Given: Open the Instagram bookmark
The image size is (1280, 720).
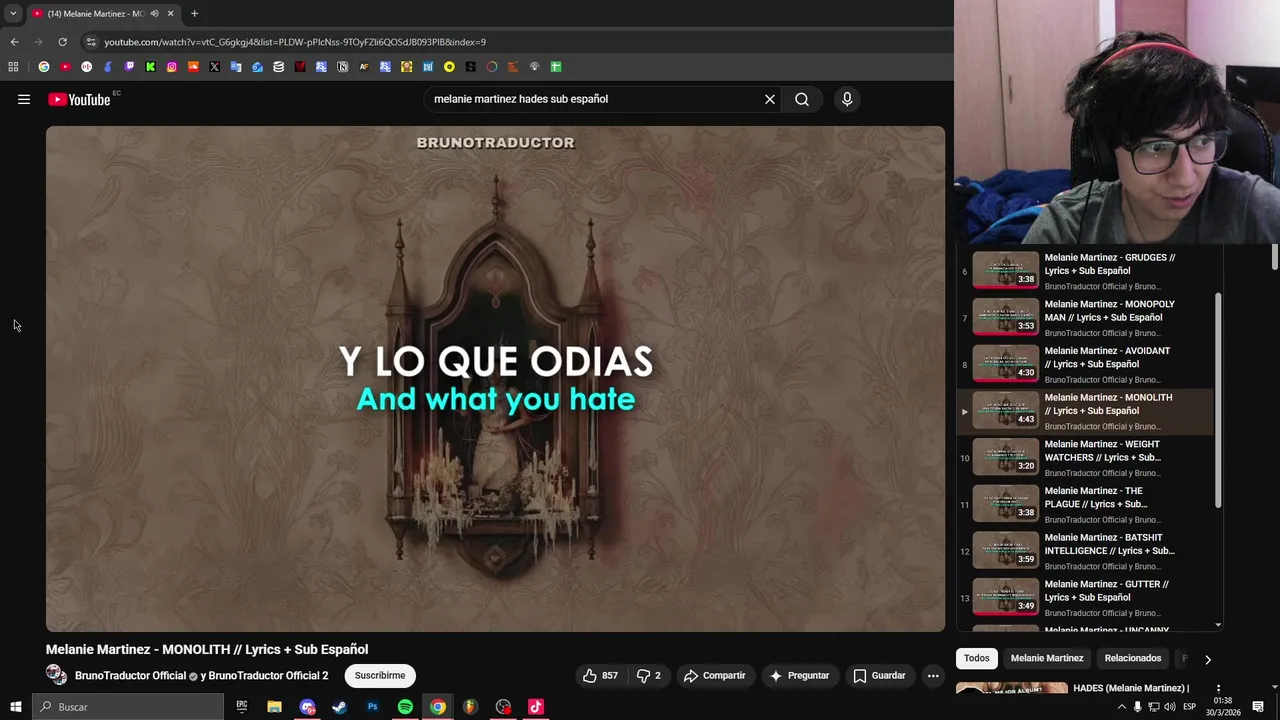Looking at the screenshot, I should click(x=172, y=67).
